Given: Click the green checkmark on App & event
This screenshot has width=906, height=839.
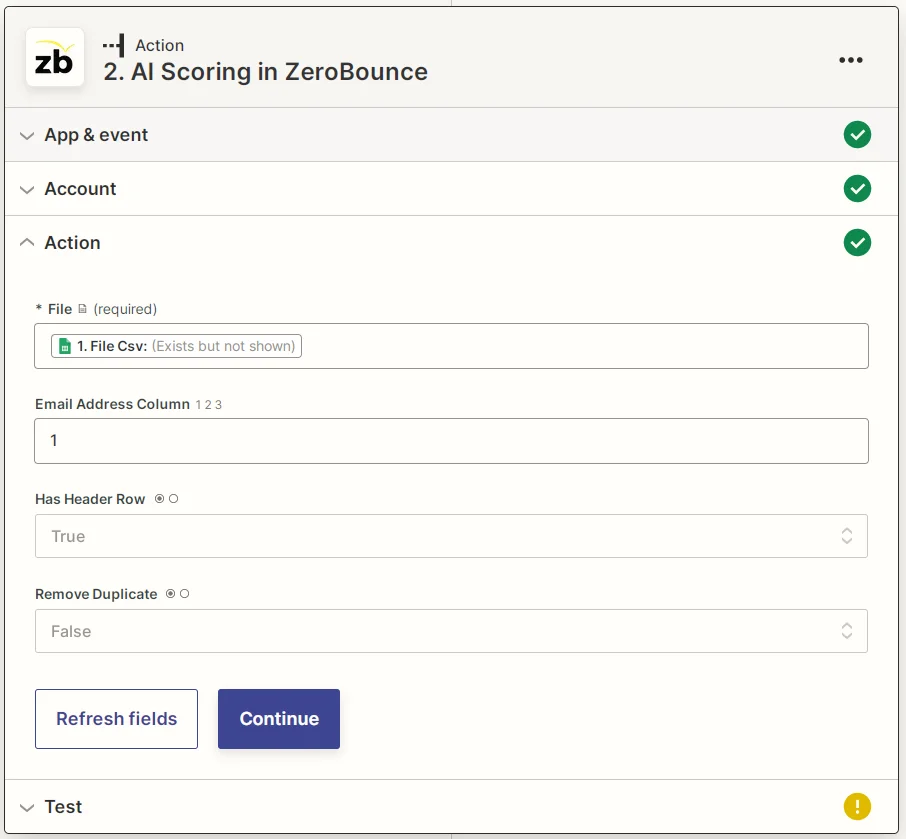Looking at the screenshot, I should [x=857, y=134].
